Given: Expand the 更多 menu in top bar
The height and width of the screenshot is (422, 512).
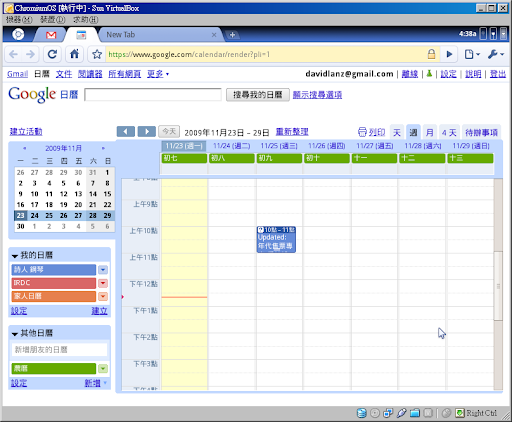Looking at the screenshot, I should 158,74.
